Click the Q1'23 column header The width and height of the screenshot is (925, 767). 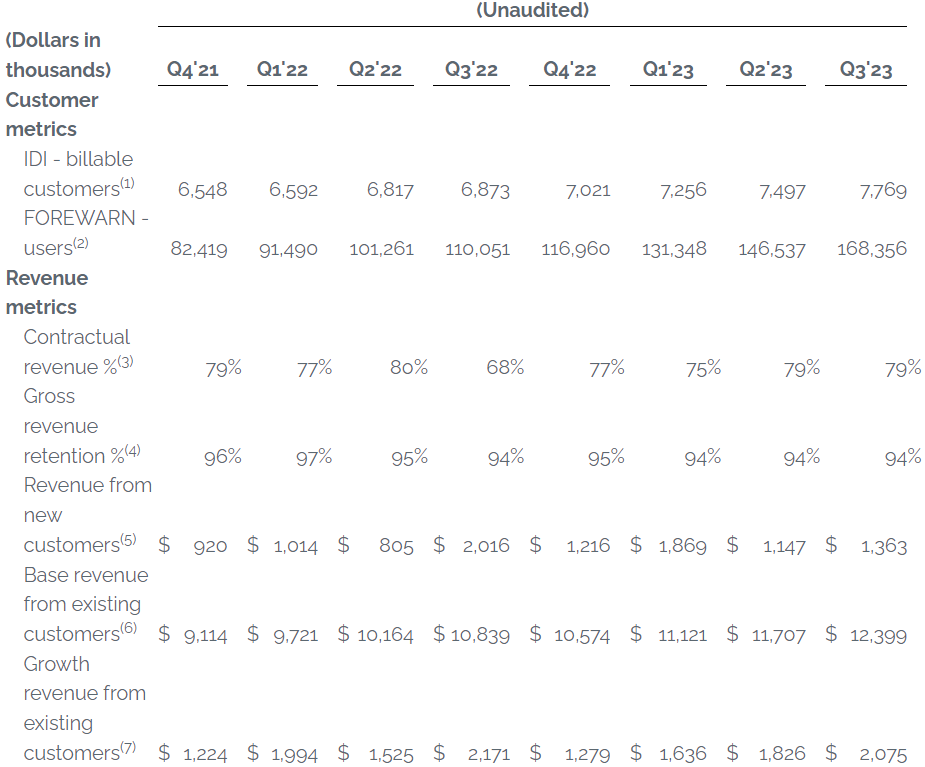pos(669,70)
